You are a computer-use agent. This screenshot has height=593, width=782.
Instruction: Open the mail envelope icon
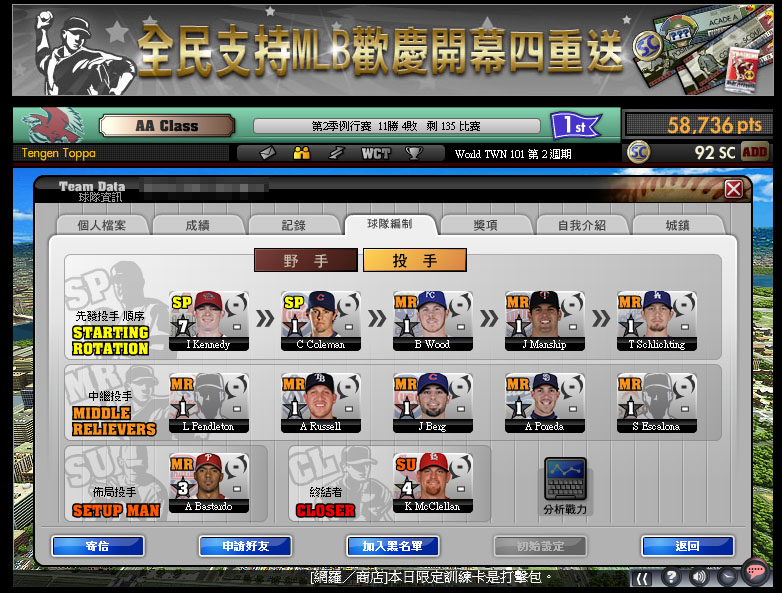coord(267,153)
